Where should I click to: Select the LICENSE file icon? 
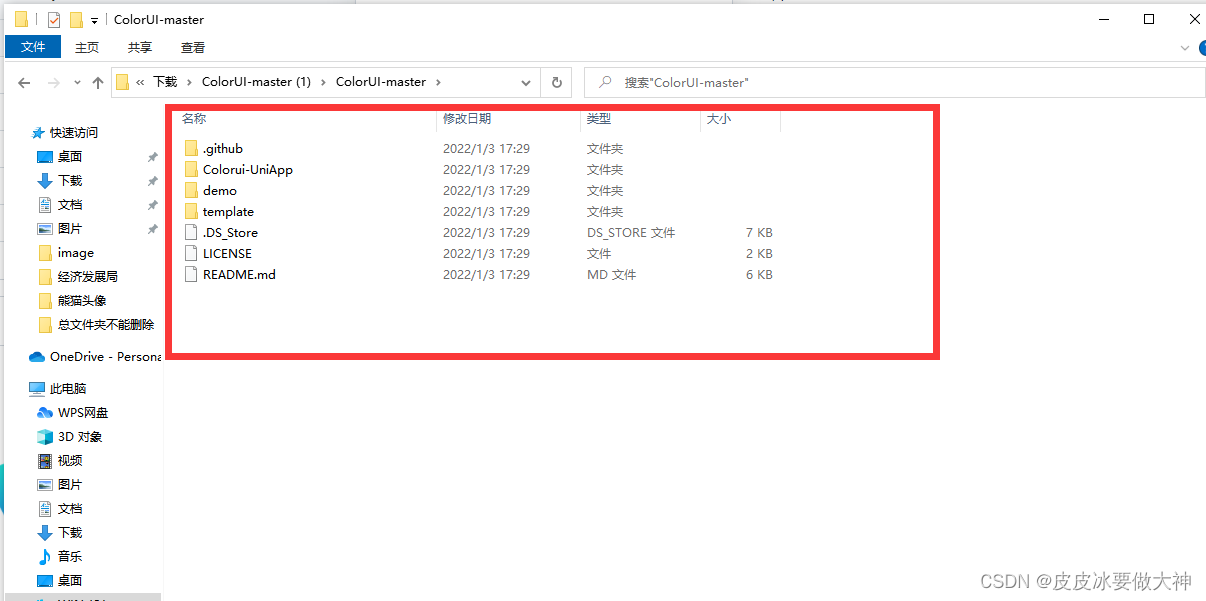pos(192,254)
